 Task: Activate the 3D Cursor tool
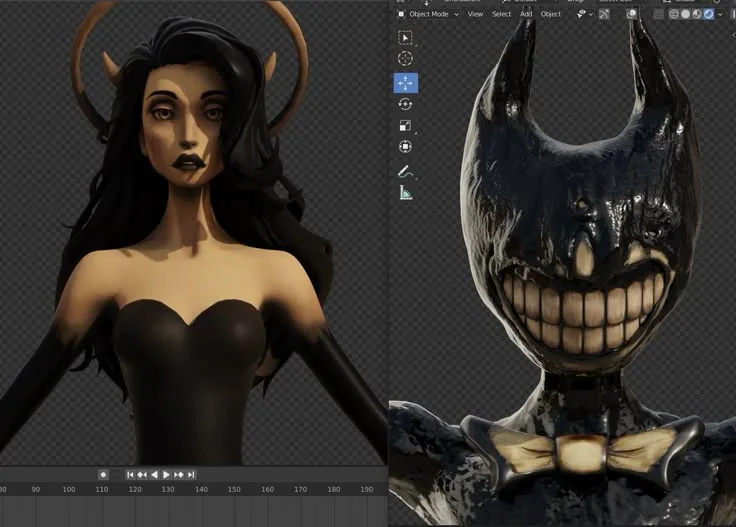[405, 60]
